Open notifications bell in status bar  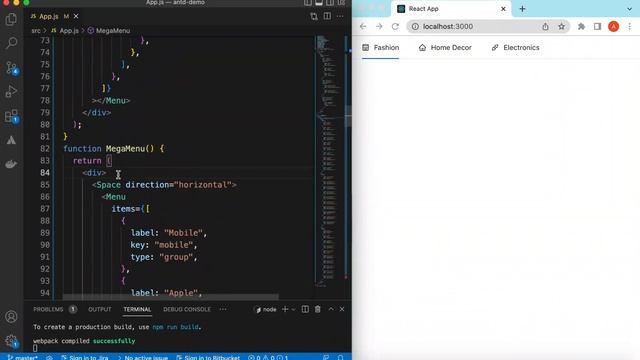click(340, 357)
